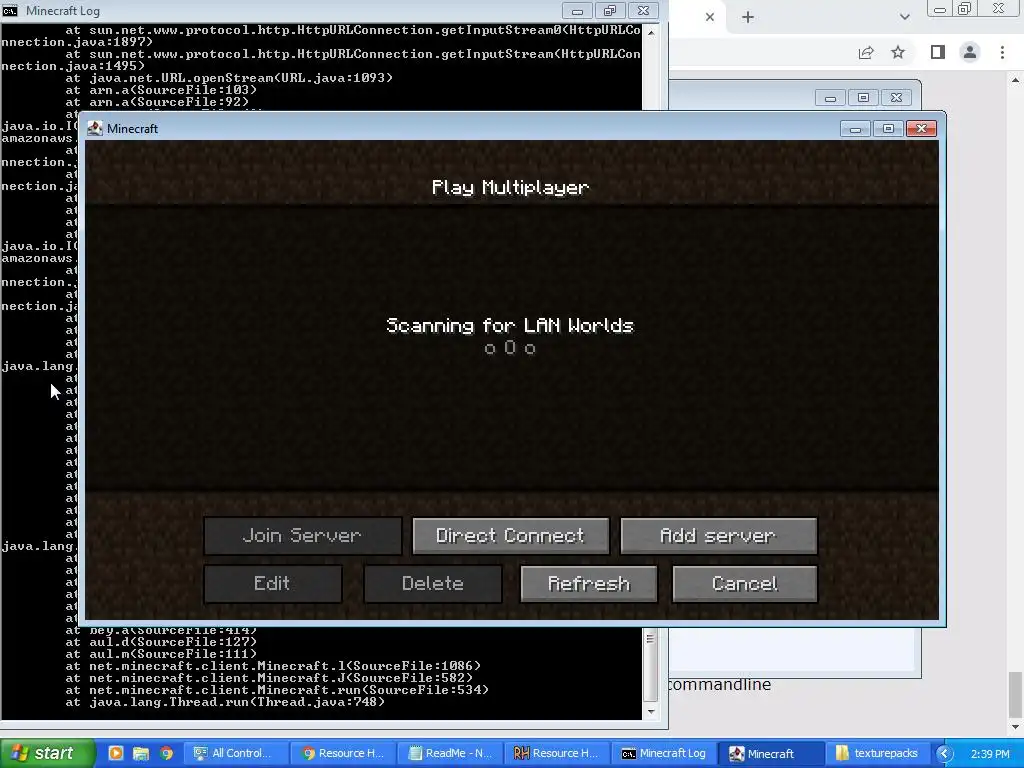
Task: Click the greyed-out Edit button
Action: [272, 583]
